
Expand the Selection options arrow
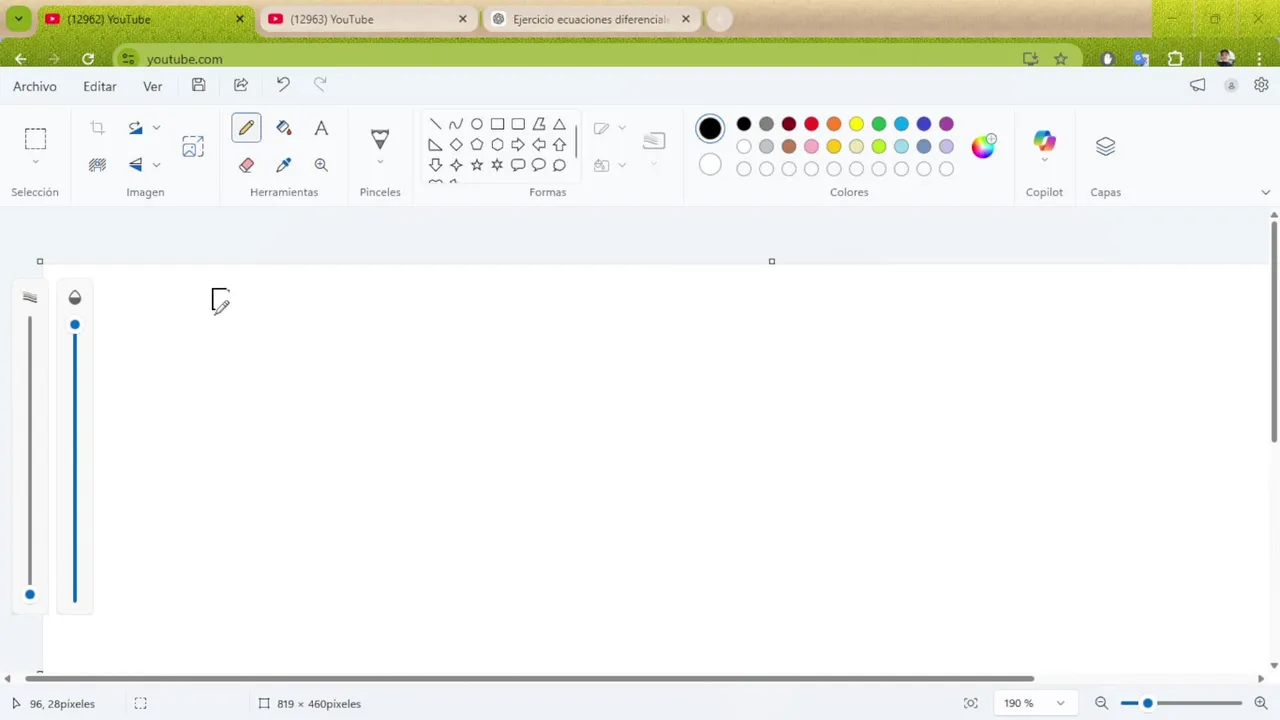tap(35, 162)
